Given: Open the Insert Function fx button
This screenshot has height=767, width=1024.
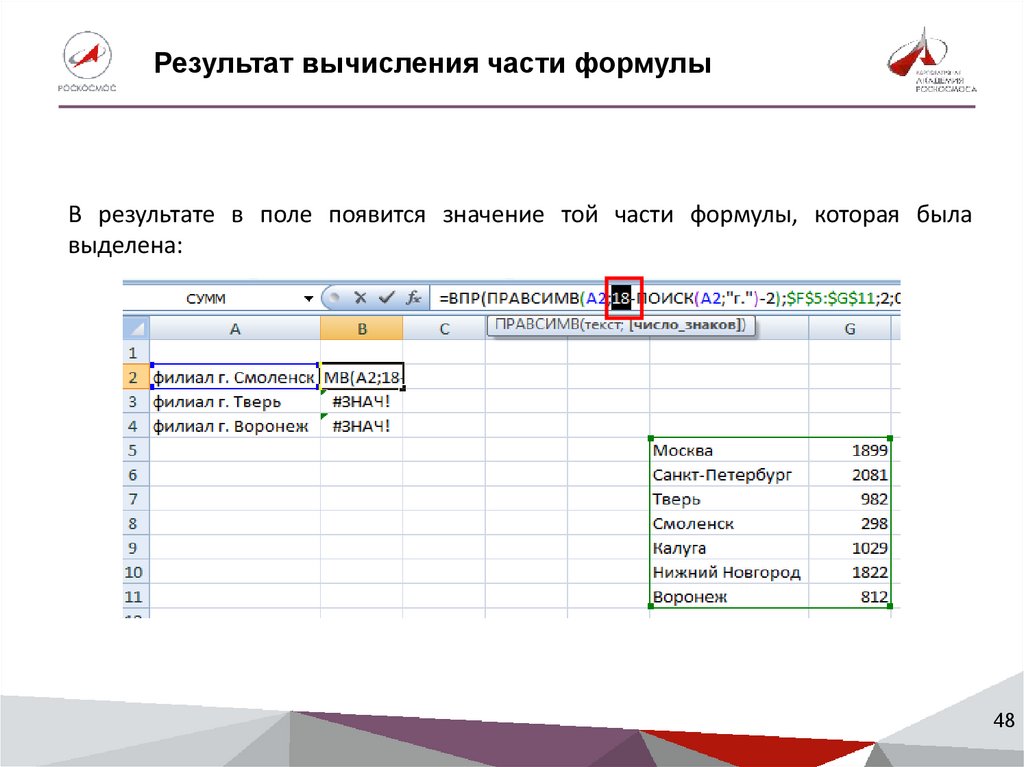Looking at the screenshot, I should click(x=411, y=298).
